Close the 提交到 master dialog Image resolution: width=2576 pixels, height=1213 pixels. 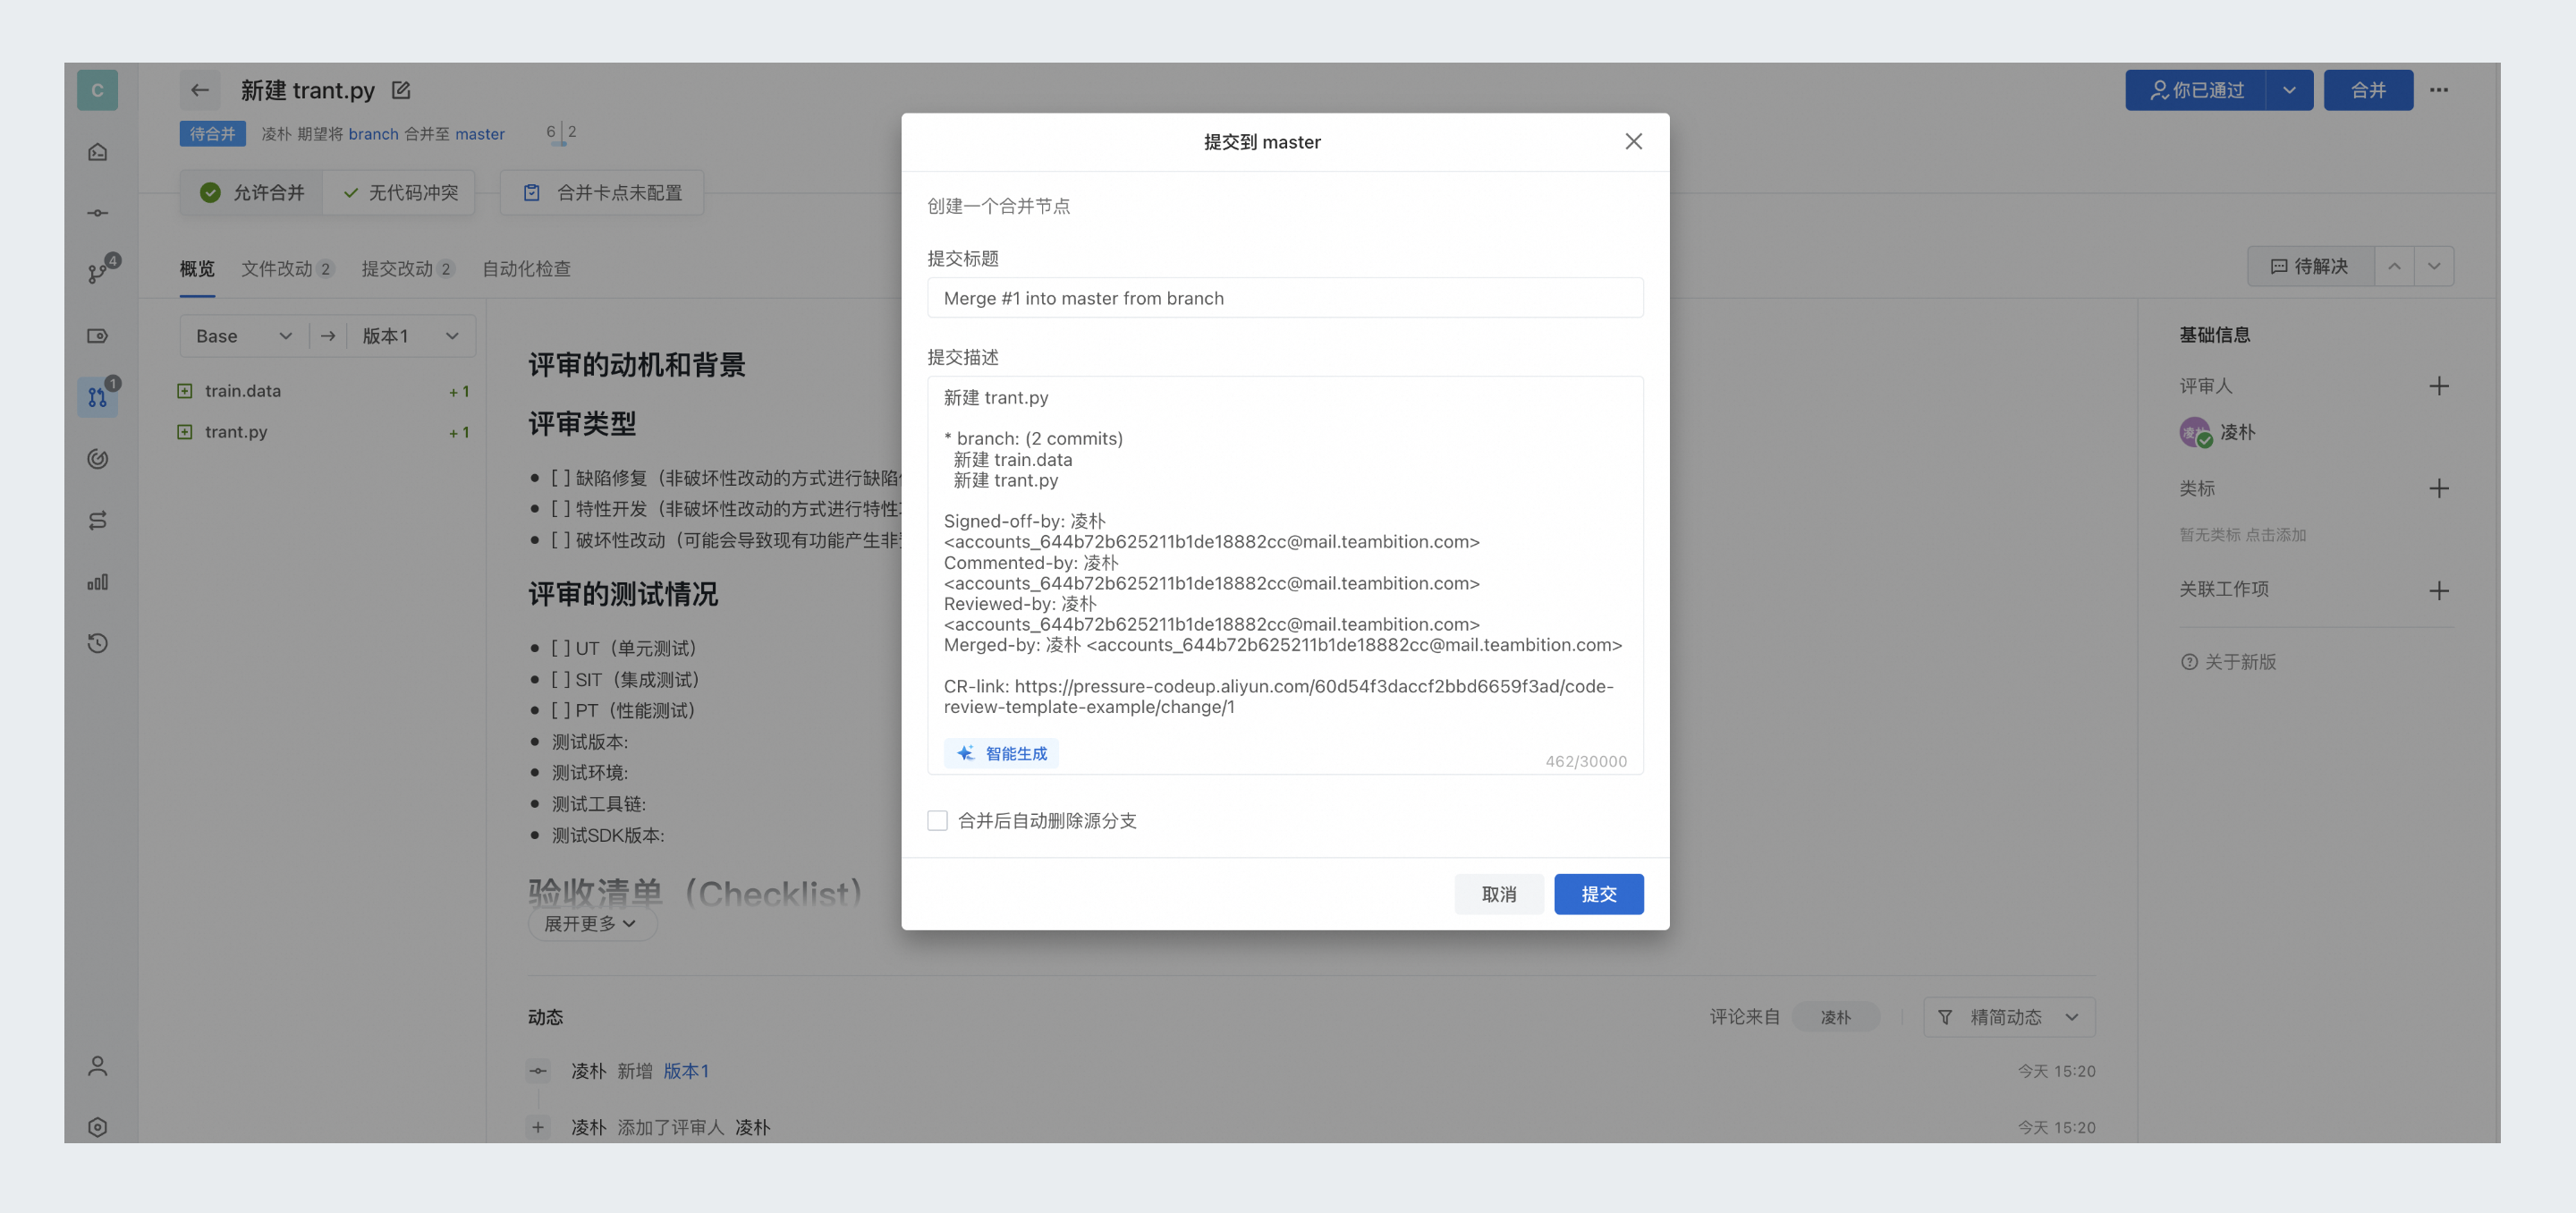[1633, 141]
